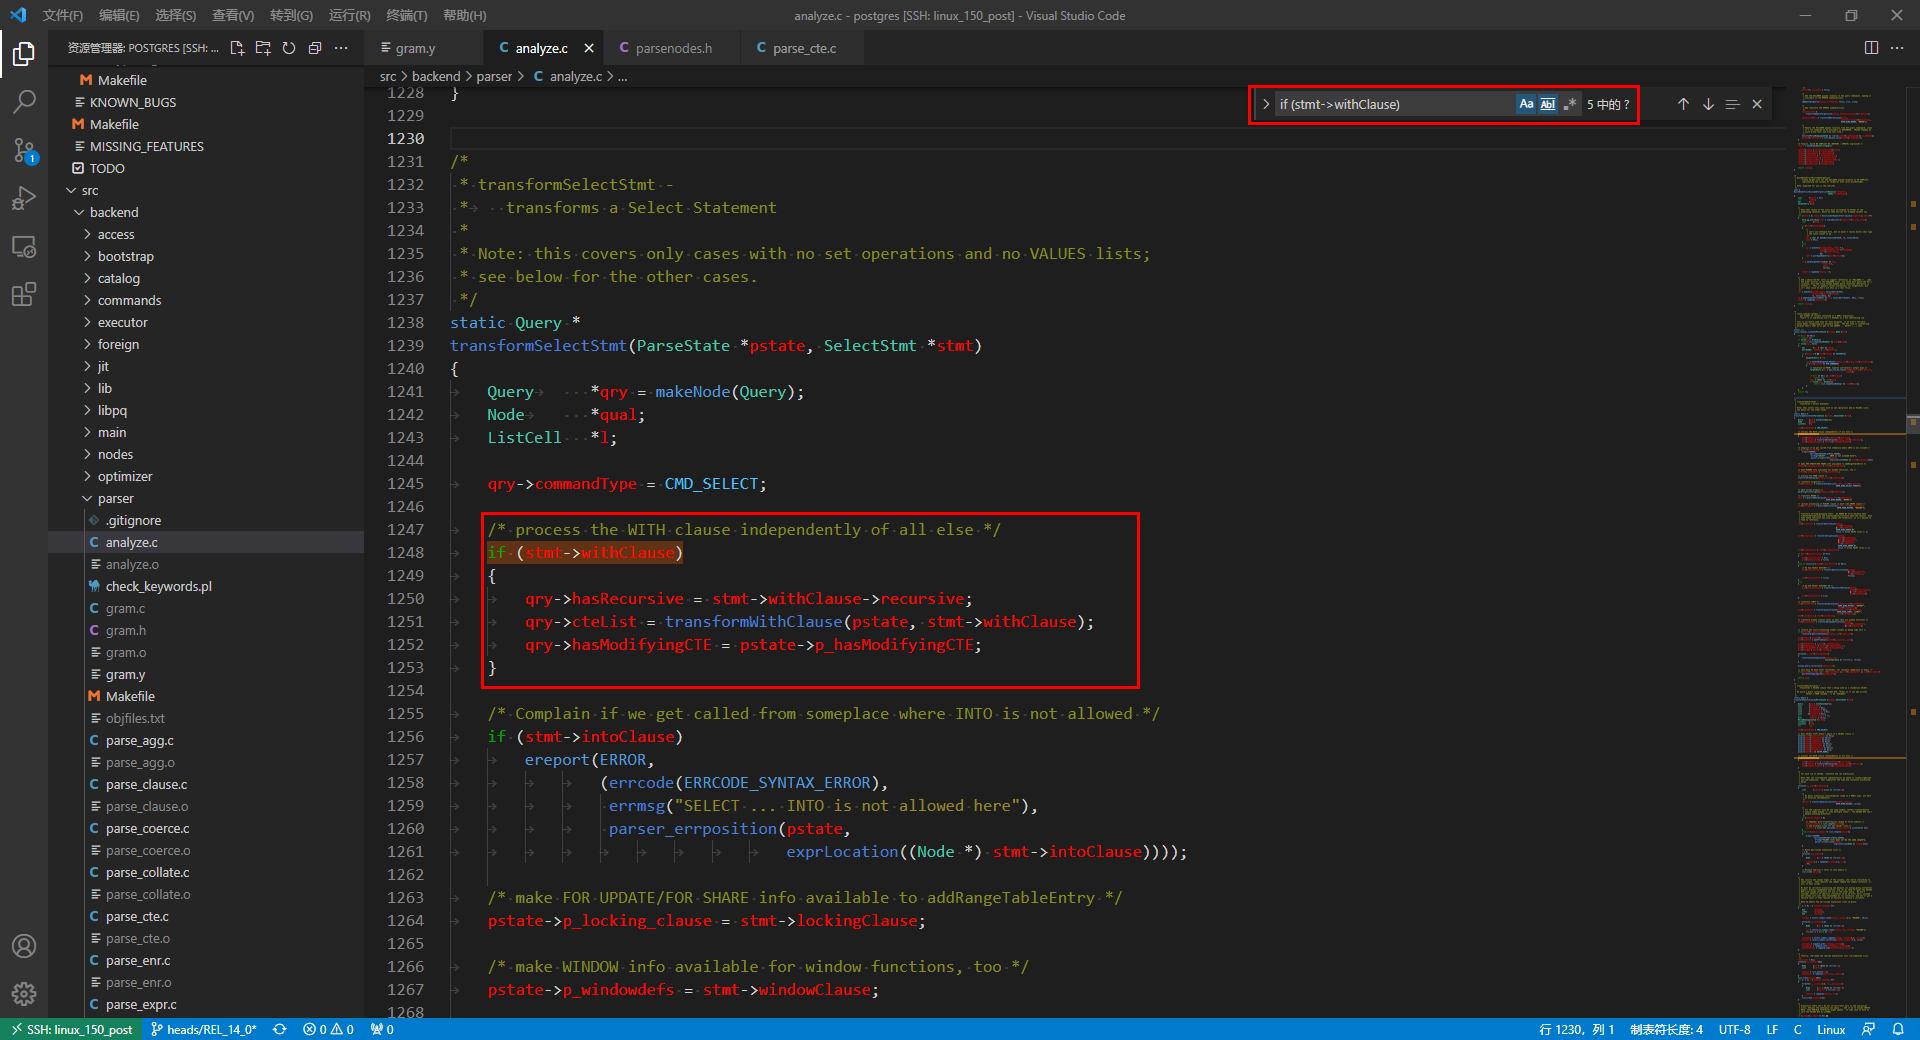Open feedback icon in status bar

click(x=1868, y=1029)
